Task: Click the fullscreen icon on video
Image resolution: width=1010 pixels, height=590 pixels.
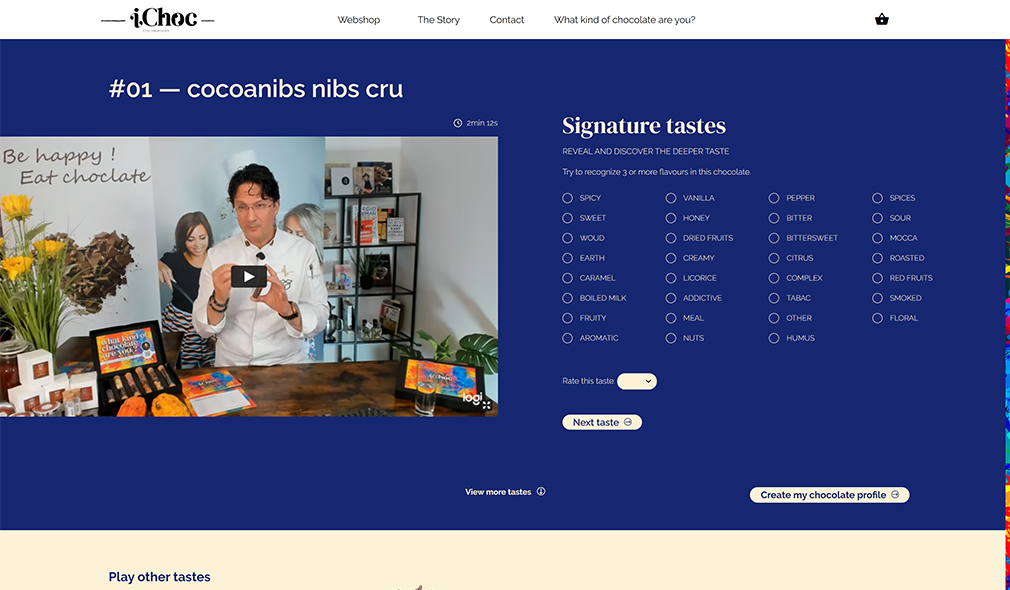Action: [x=486, y=405]
